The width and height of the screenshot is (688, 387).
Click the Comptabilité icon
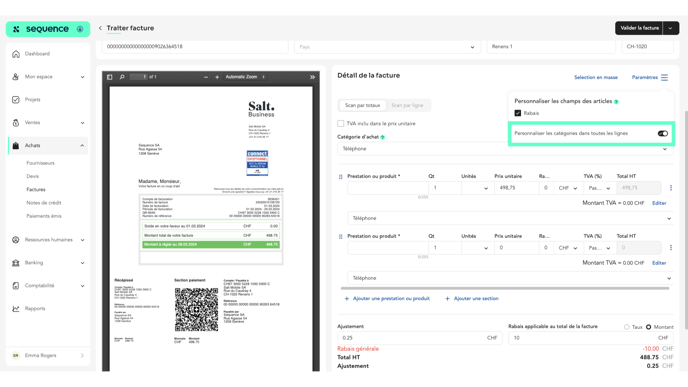pos(16,286)
